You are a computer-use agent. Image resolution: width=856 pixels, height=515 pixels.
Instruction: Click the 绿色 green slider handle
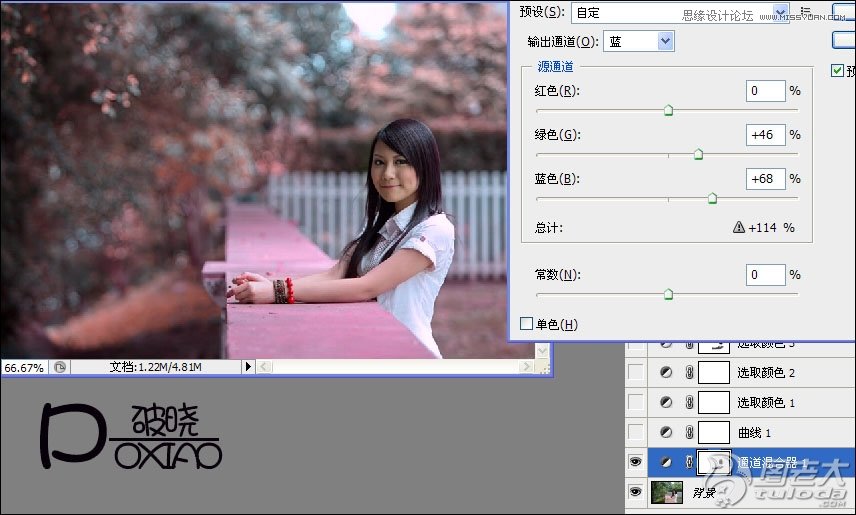coord(698,155)
